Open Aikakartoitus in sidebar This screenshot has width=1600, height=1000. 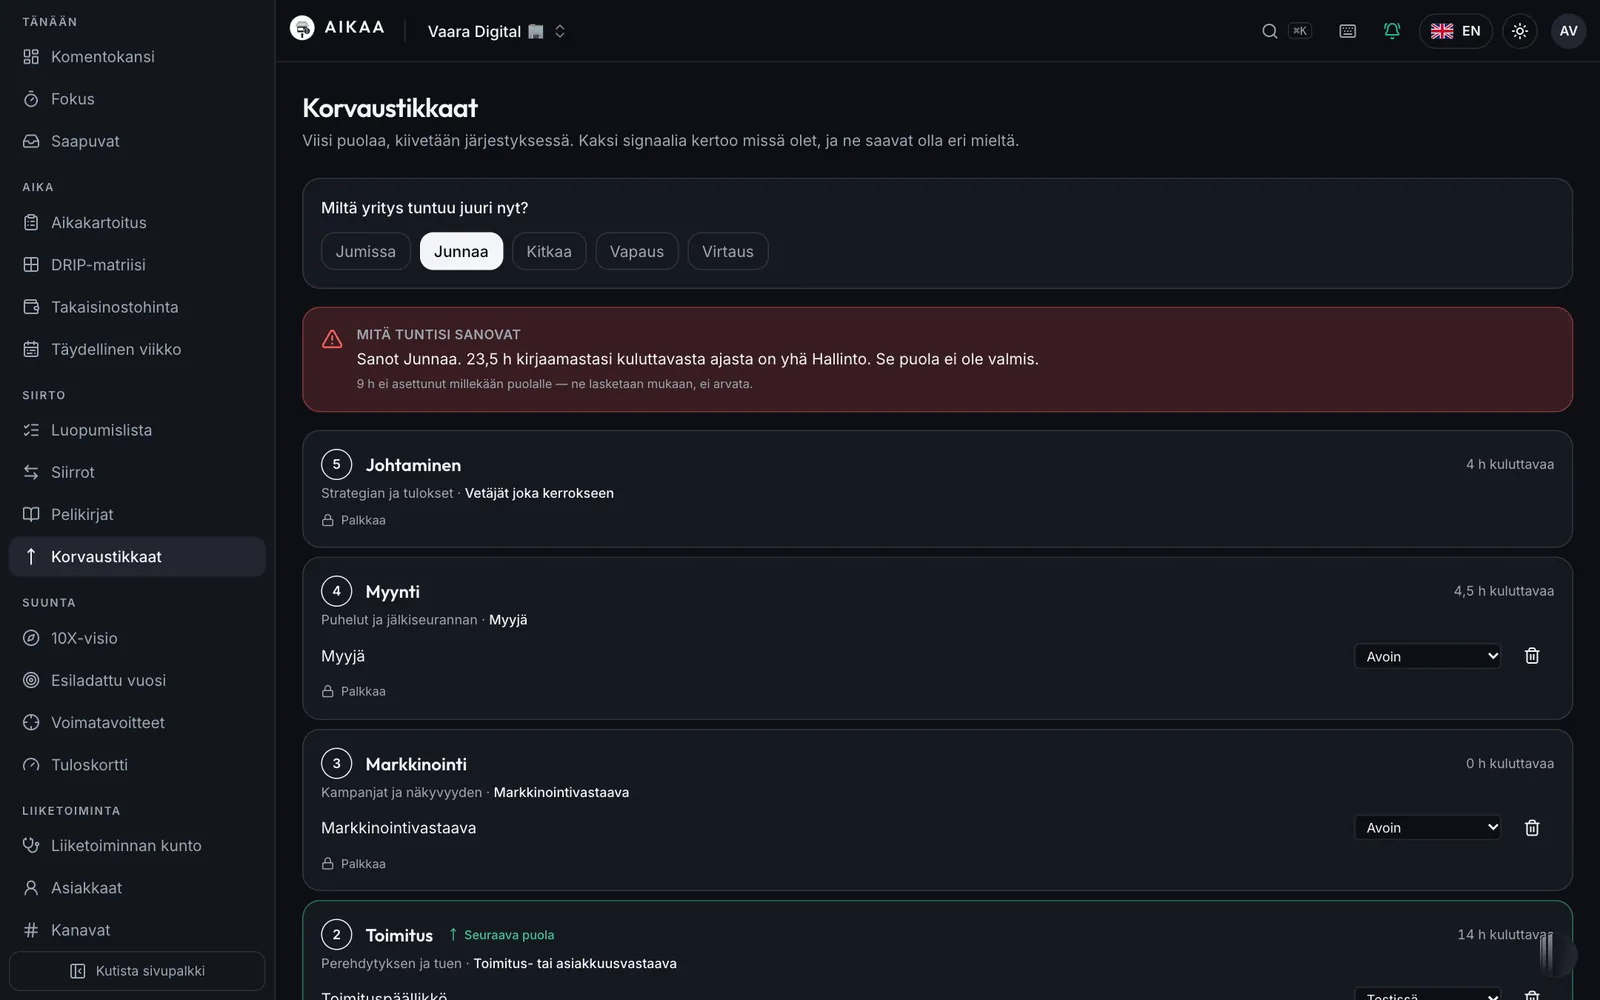(x=137, y=223)
